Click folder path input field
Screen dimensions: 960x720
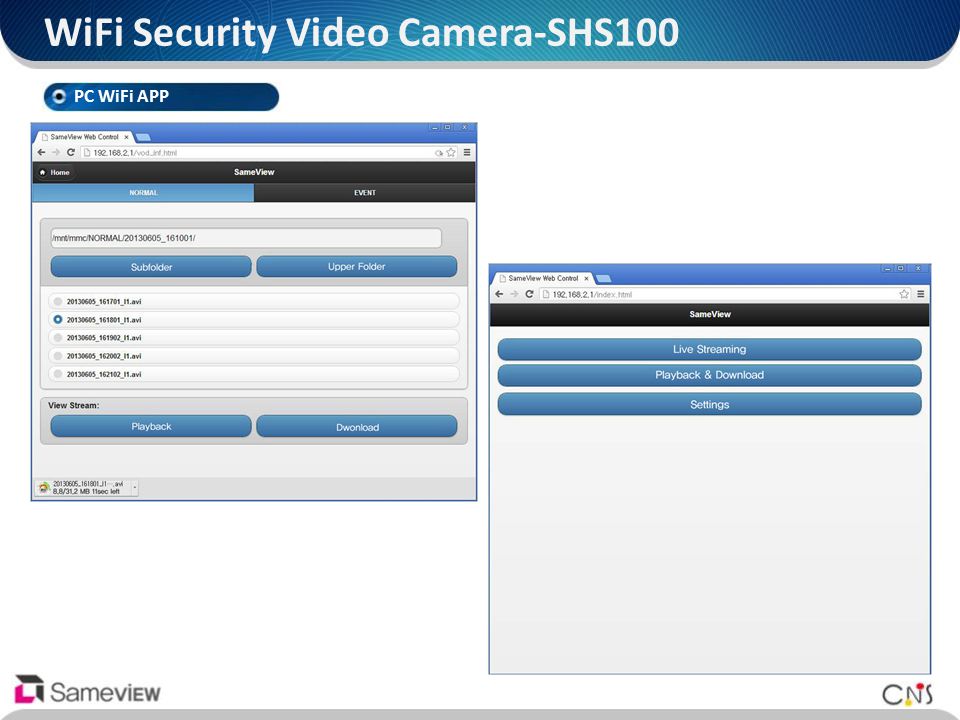point(246,238)
